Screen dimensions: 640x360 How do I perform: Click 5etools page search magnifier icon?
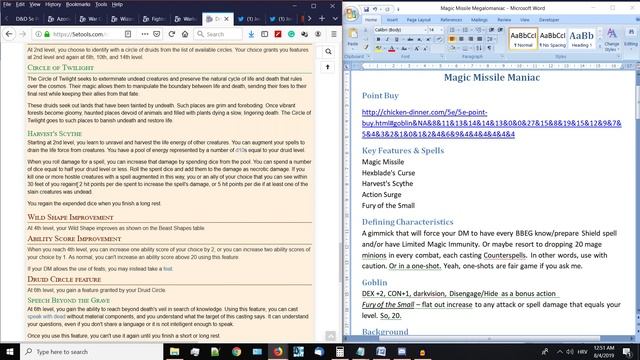[328, 52]
